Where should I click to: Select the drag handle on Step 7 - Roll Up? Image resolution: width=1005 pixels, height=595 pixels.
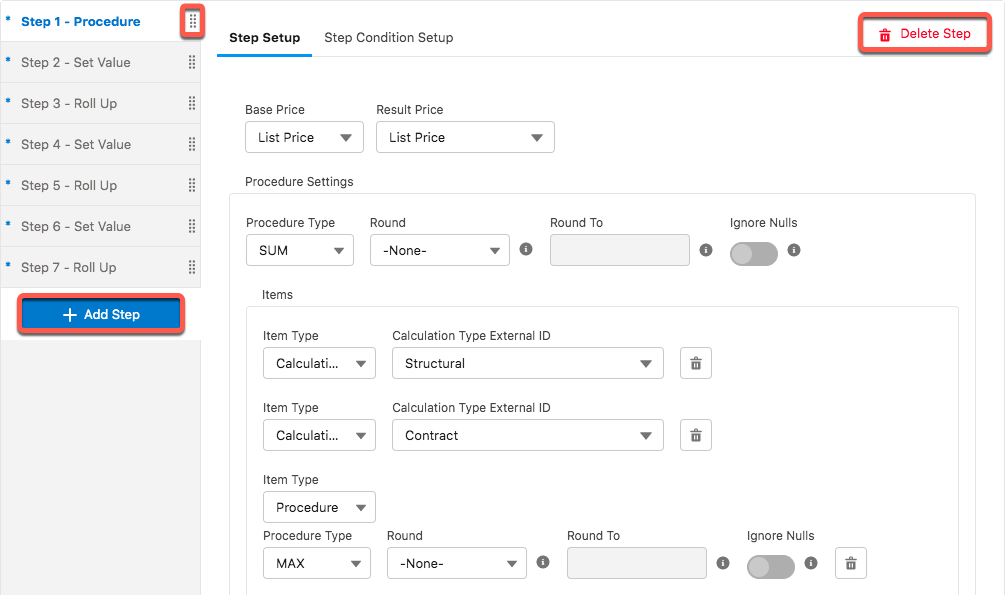(191, 267)
